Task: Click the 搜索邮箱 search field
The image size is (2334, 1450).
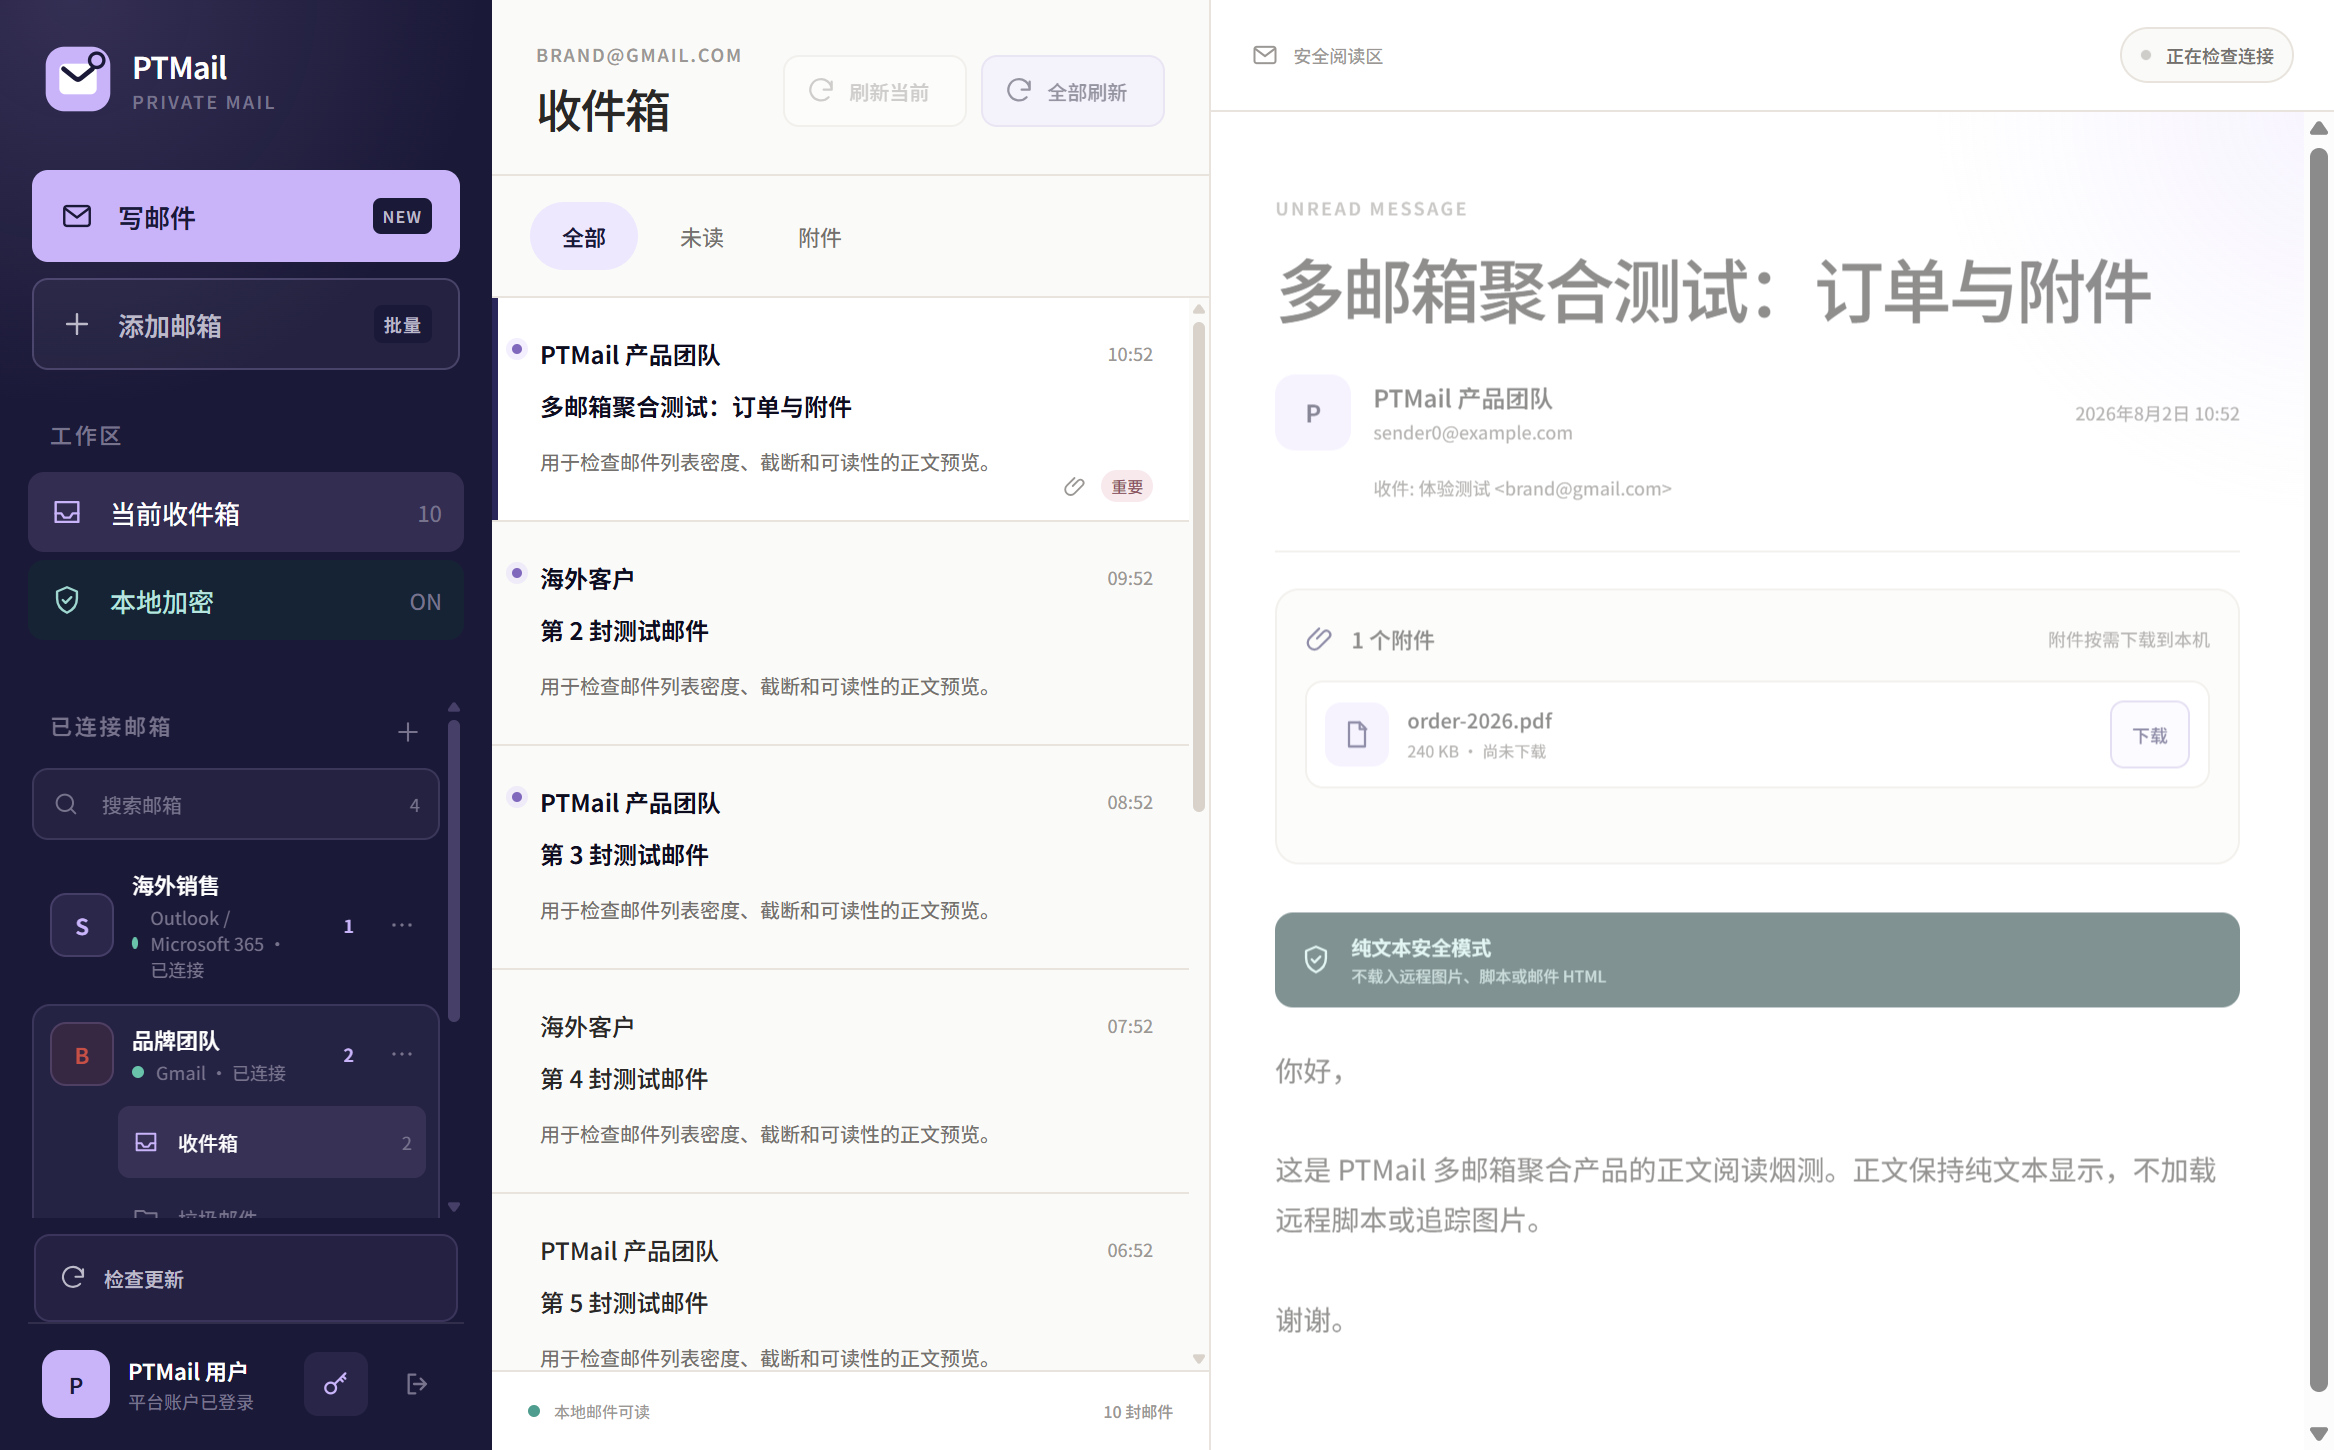Action: (x=236, y=804)
